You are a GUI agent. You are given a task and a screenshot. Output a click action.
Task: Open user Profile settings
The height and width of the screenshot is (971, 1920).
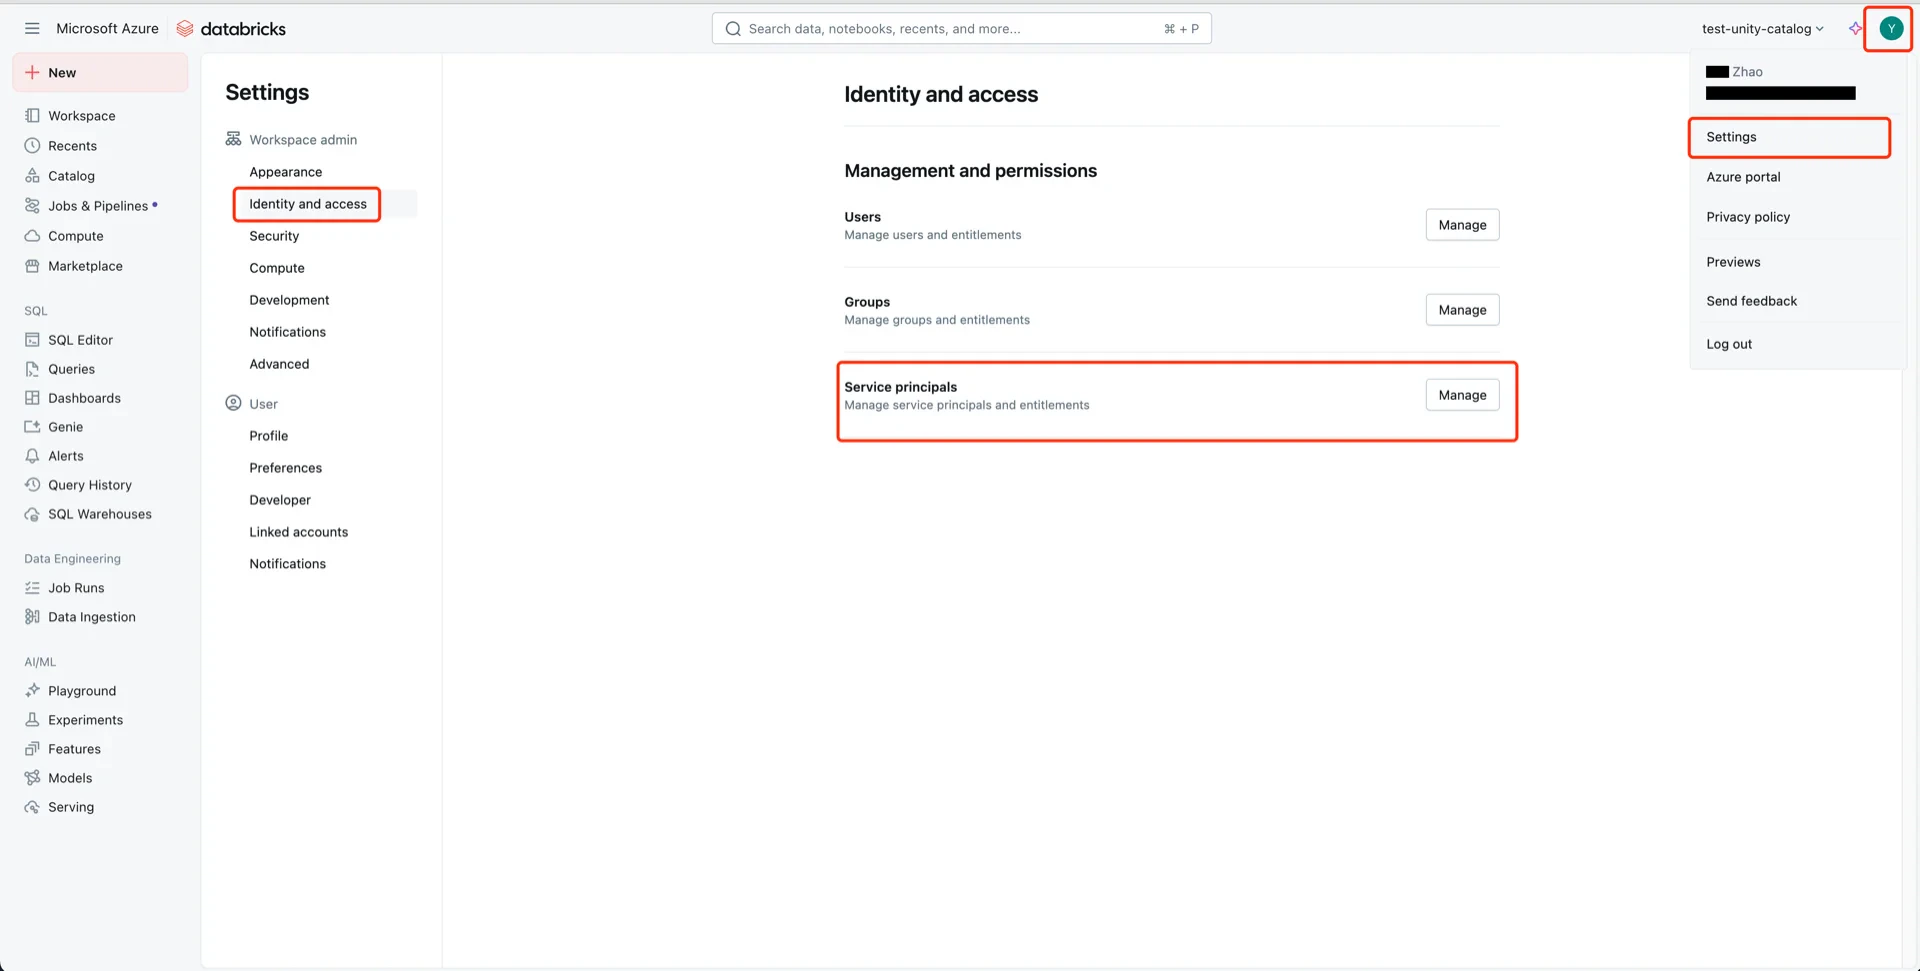268,436
